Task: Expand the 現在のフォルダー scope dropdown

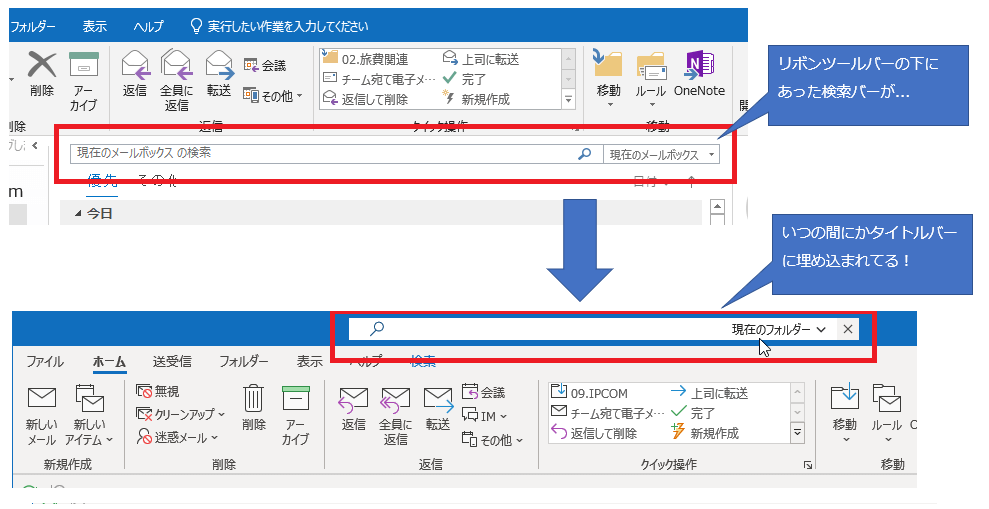Action: (x=779, y=329)
